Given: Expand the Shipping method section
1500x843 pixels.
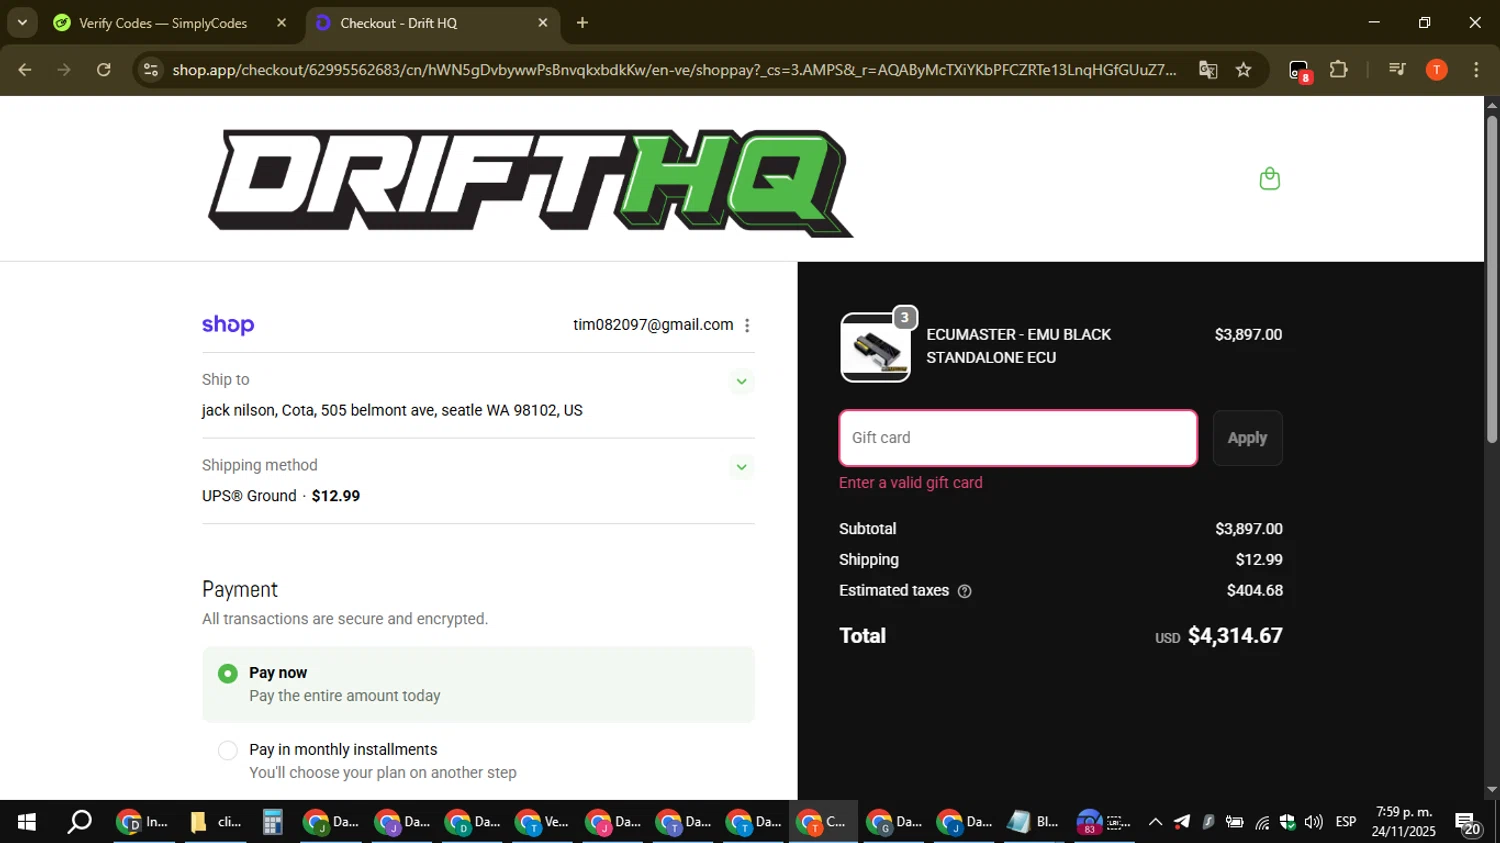Looking at the screenshot, I should pyautogui.click(x=741, y=467).
